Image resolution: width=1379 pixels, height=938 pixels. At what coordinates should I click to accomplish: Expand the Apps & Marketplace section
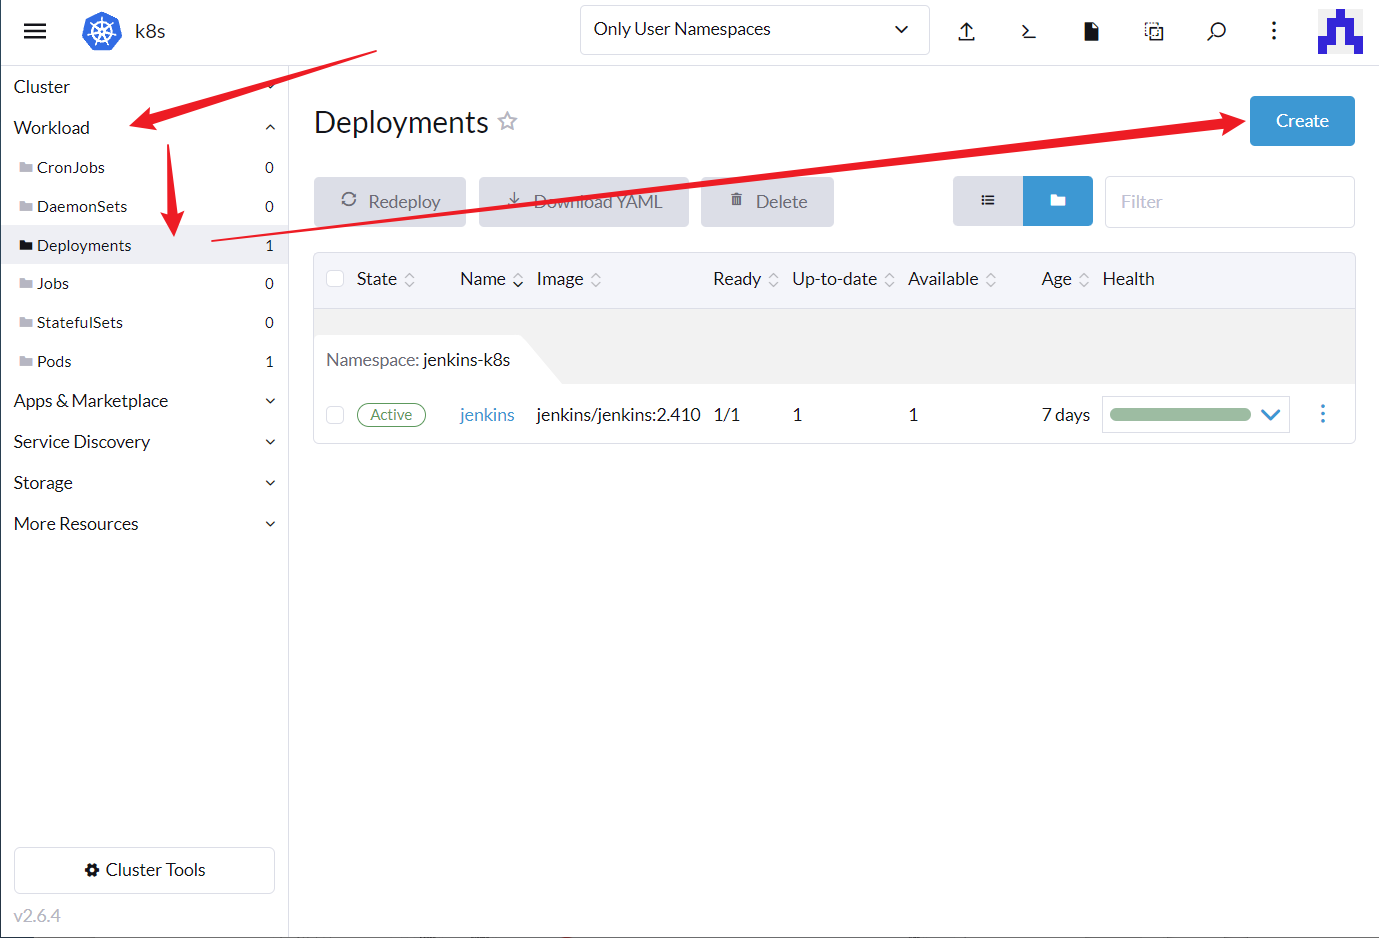click(x=143, y=401)
